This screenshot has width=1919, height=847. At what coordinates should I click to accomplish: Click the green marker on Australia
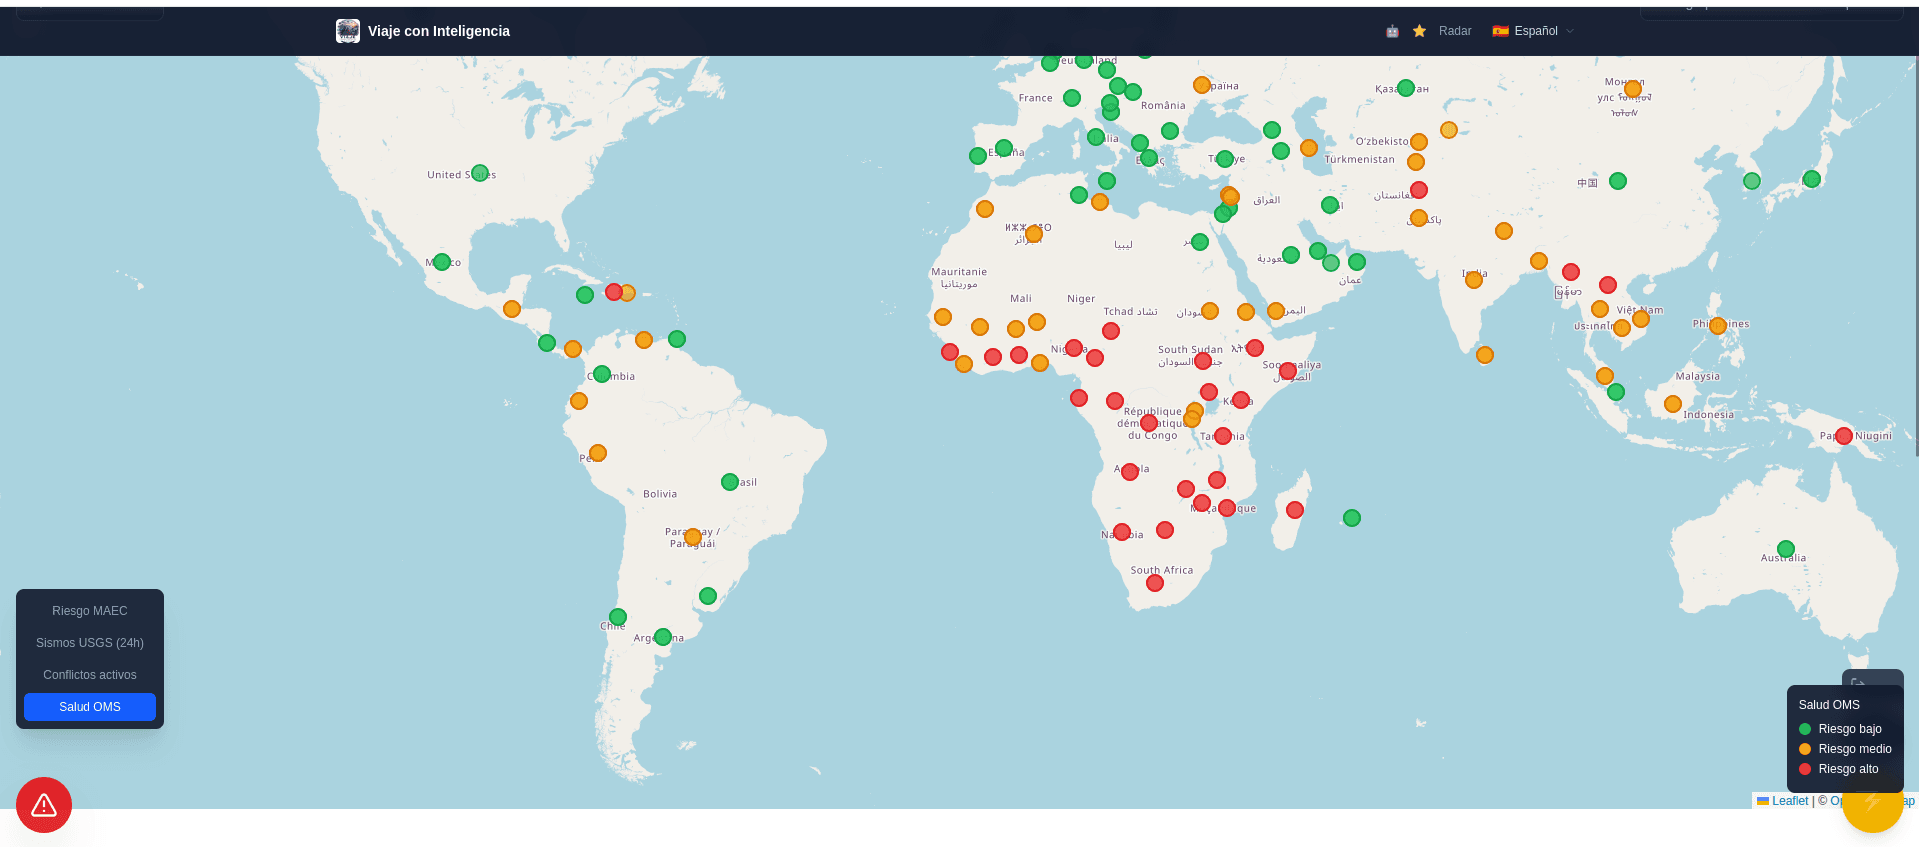tap(1786, 549)
